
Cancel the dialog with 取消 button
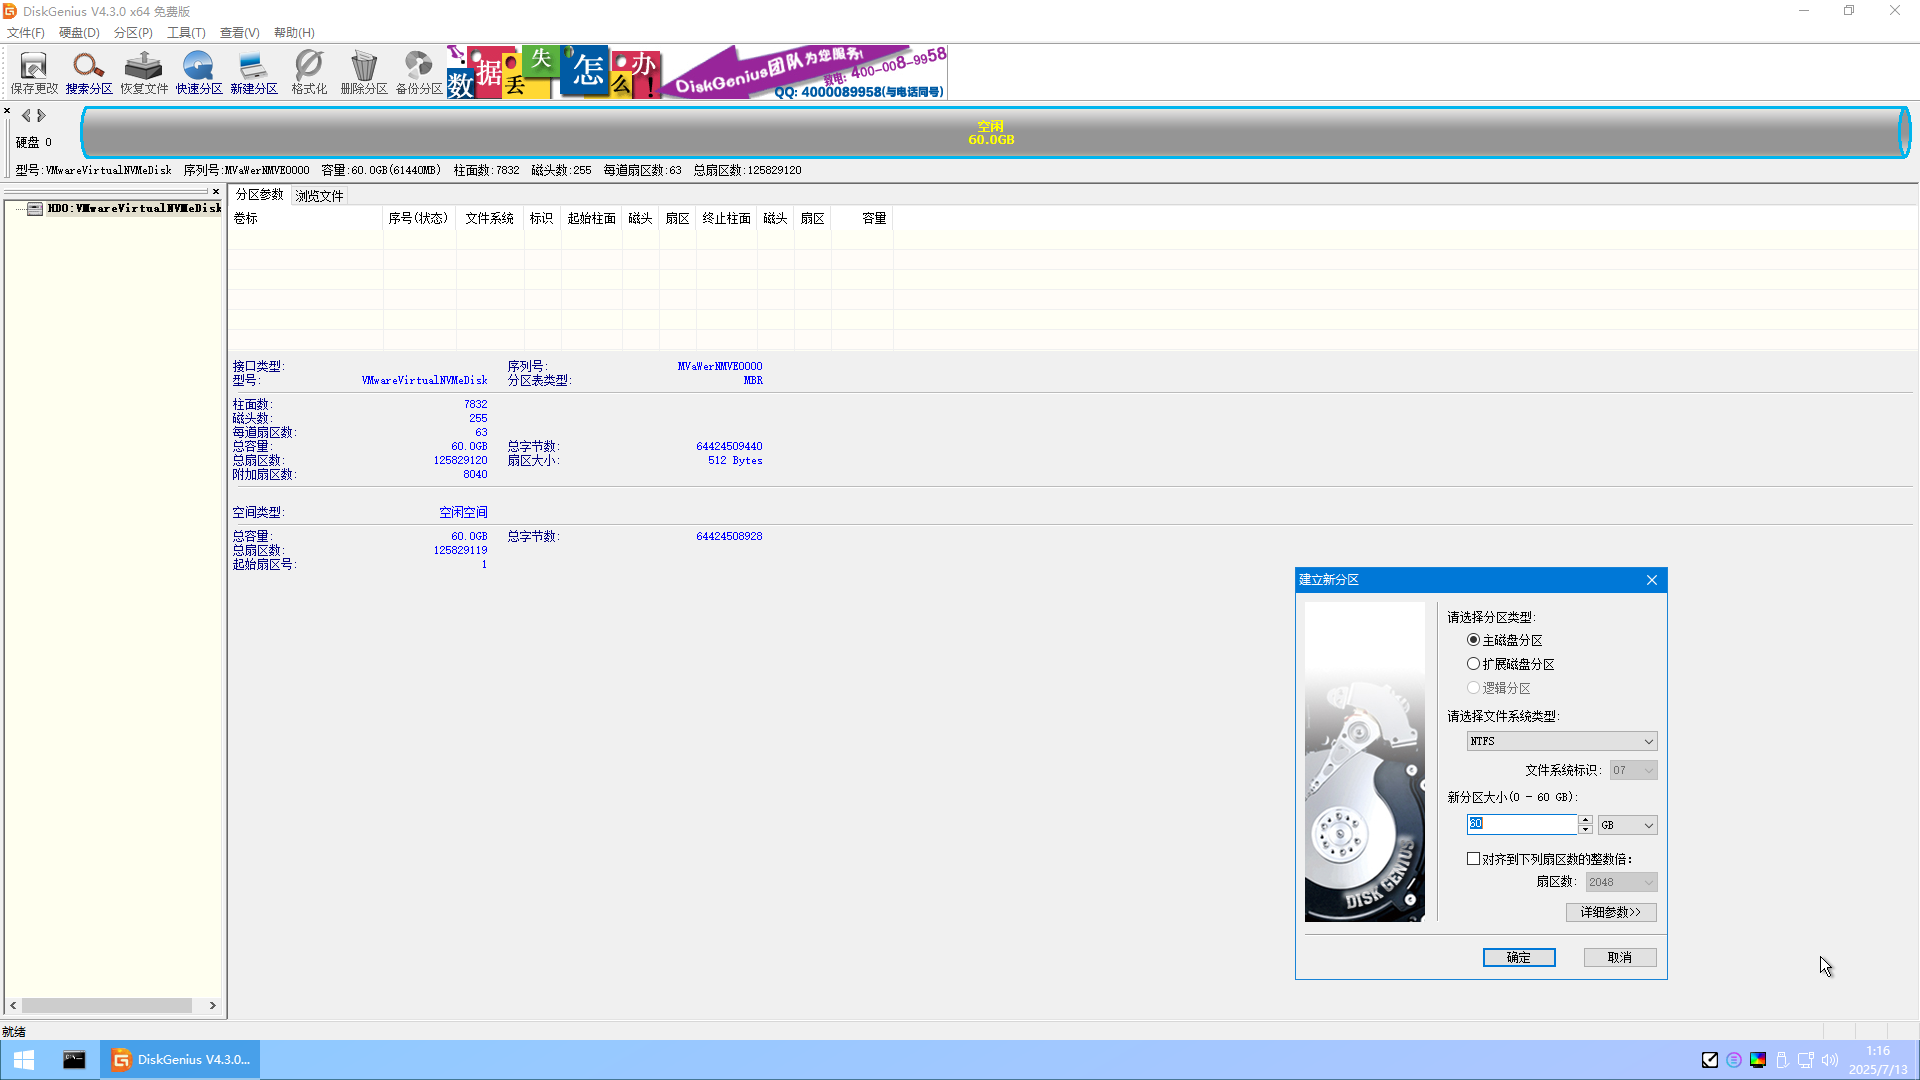point(1620,958)
